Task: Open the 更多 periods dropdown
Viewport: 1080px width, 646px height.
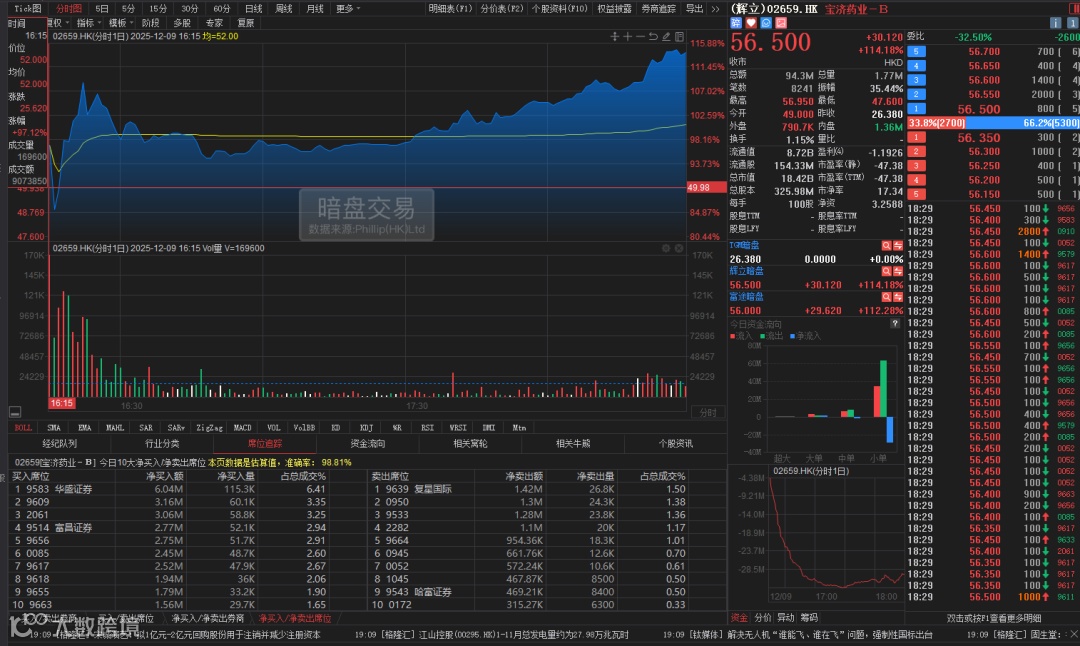Action: pos(348,8)
